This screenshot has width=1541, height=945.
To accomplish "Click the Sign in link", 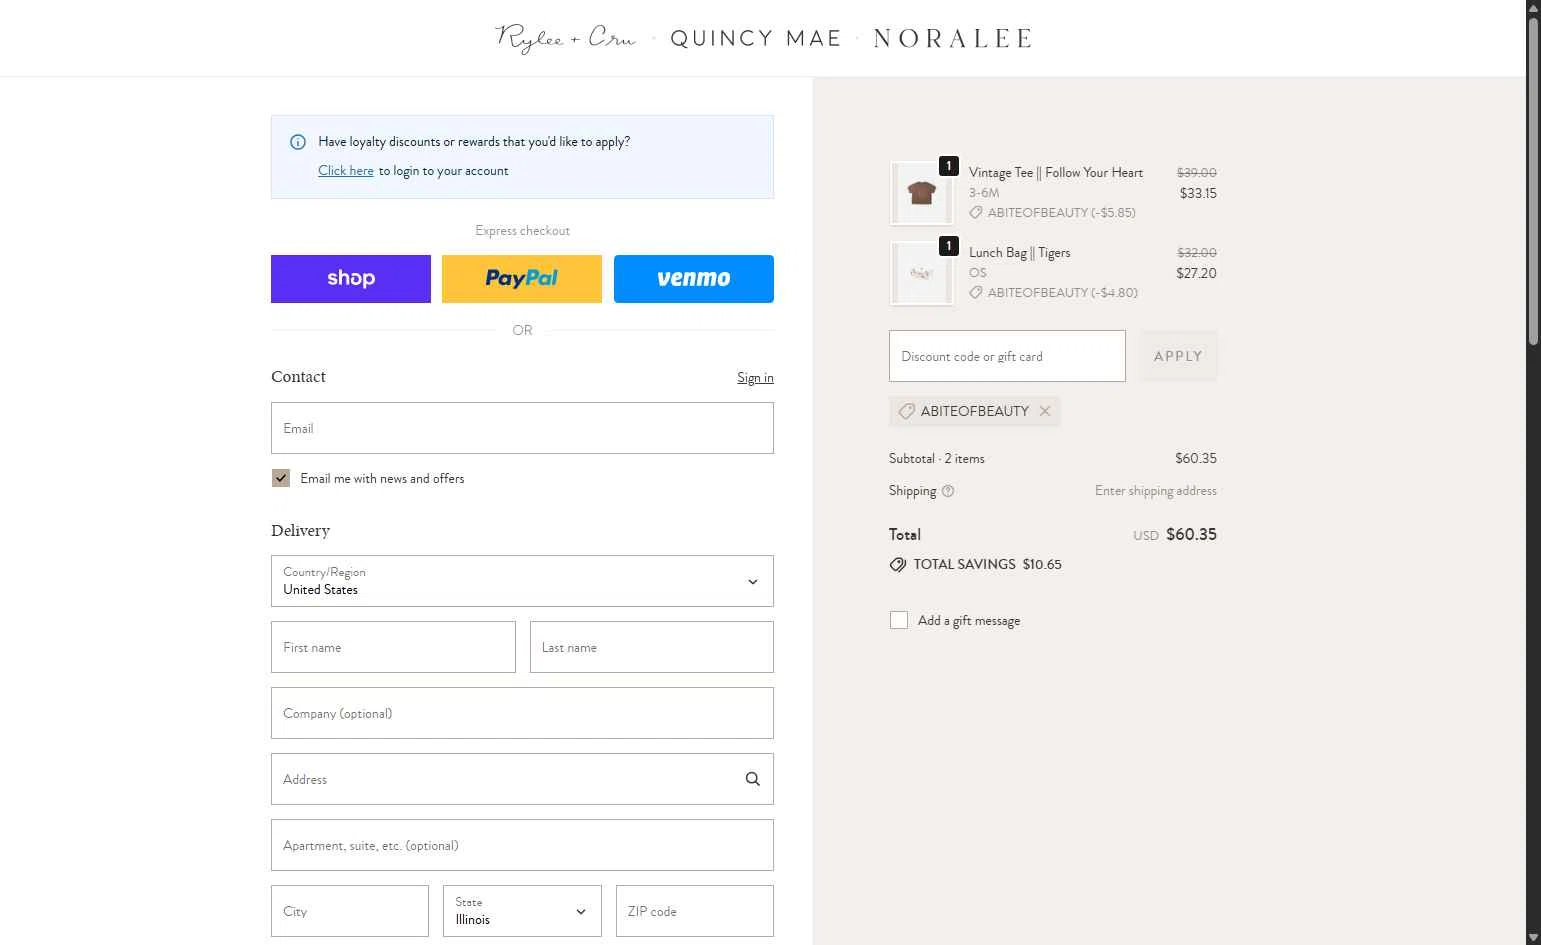I will [x=755, y=378].
